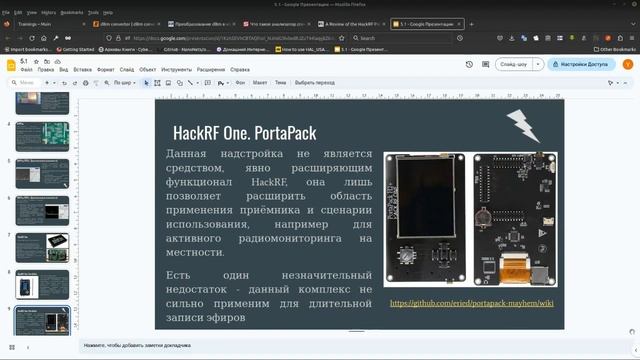Open the Firefox hamburger menu
The image size is (640, 360).
(632, 38)
